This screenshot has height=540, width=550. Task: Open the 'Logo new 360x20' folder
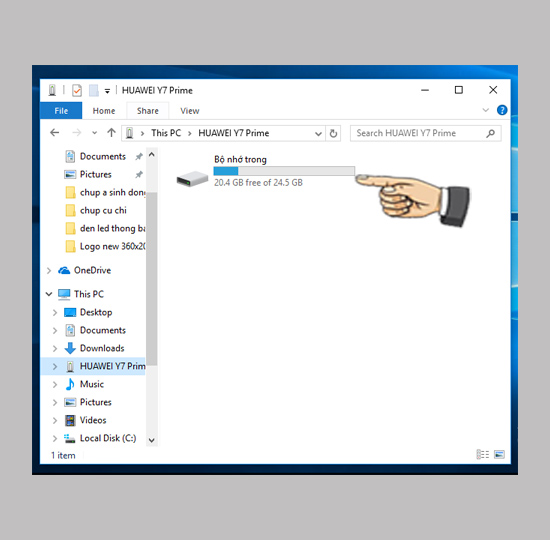click(105, 246)
